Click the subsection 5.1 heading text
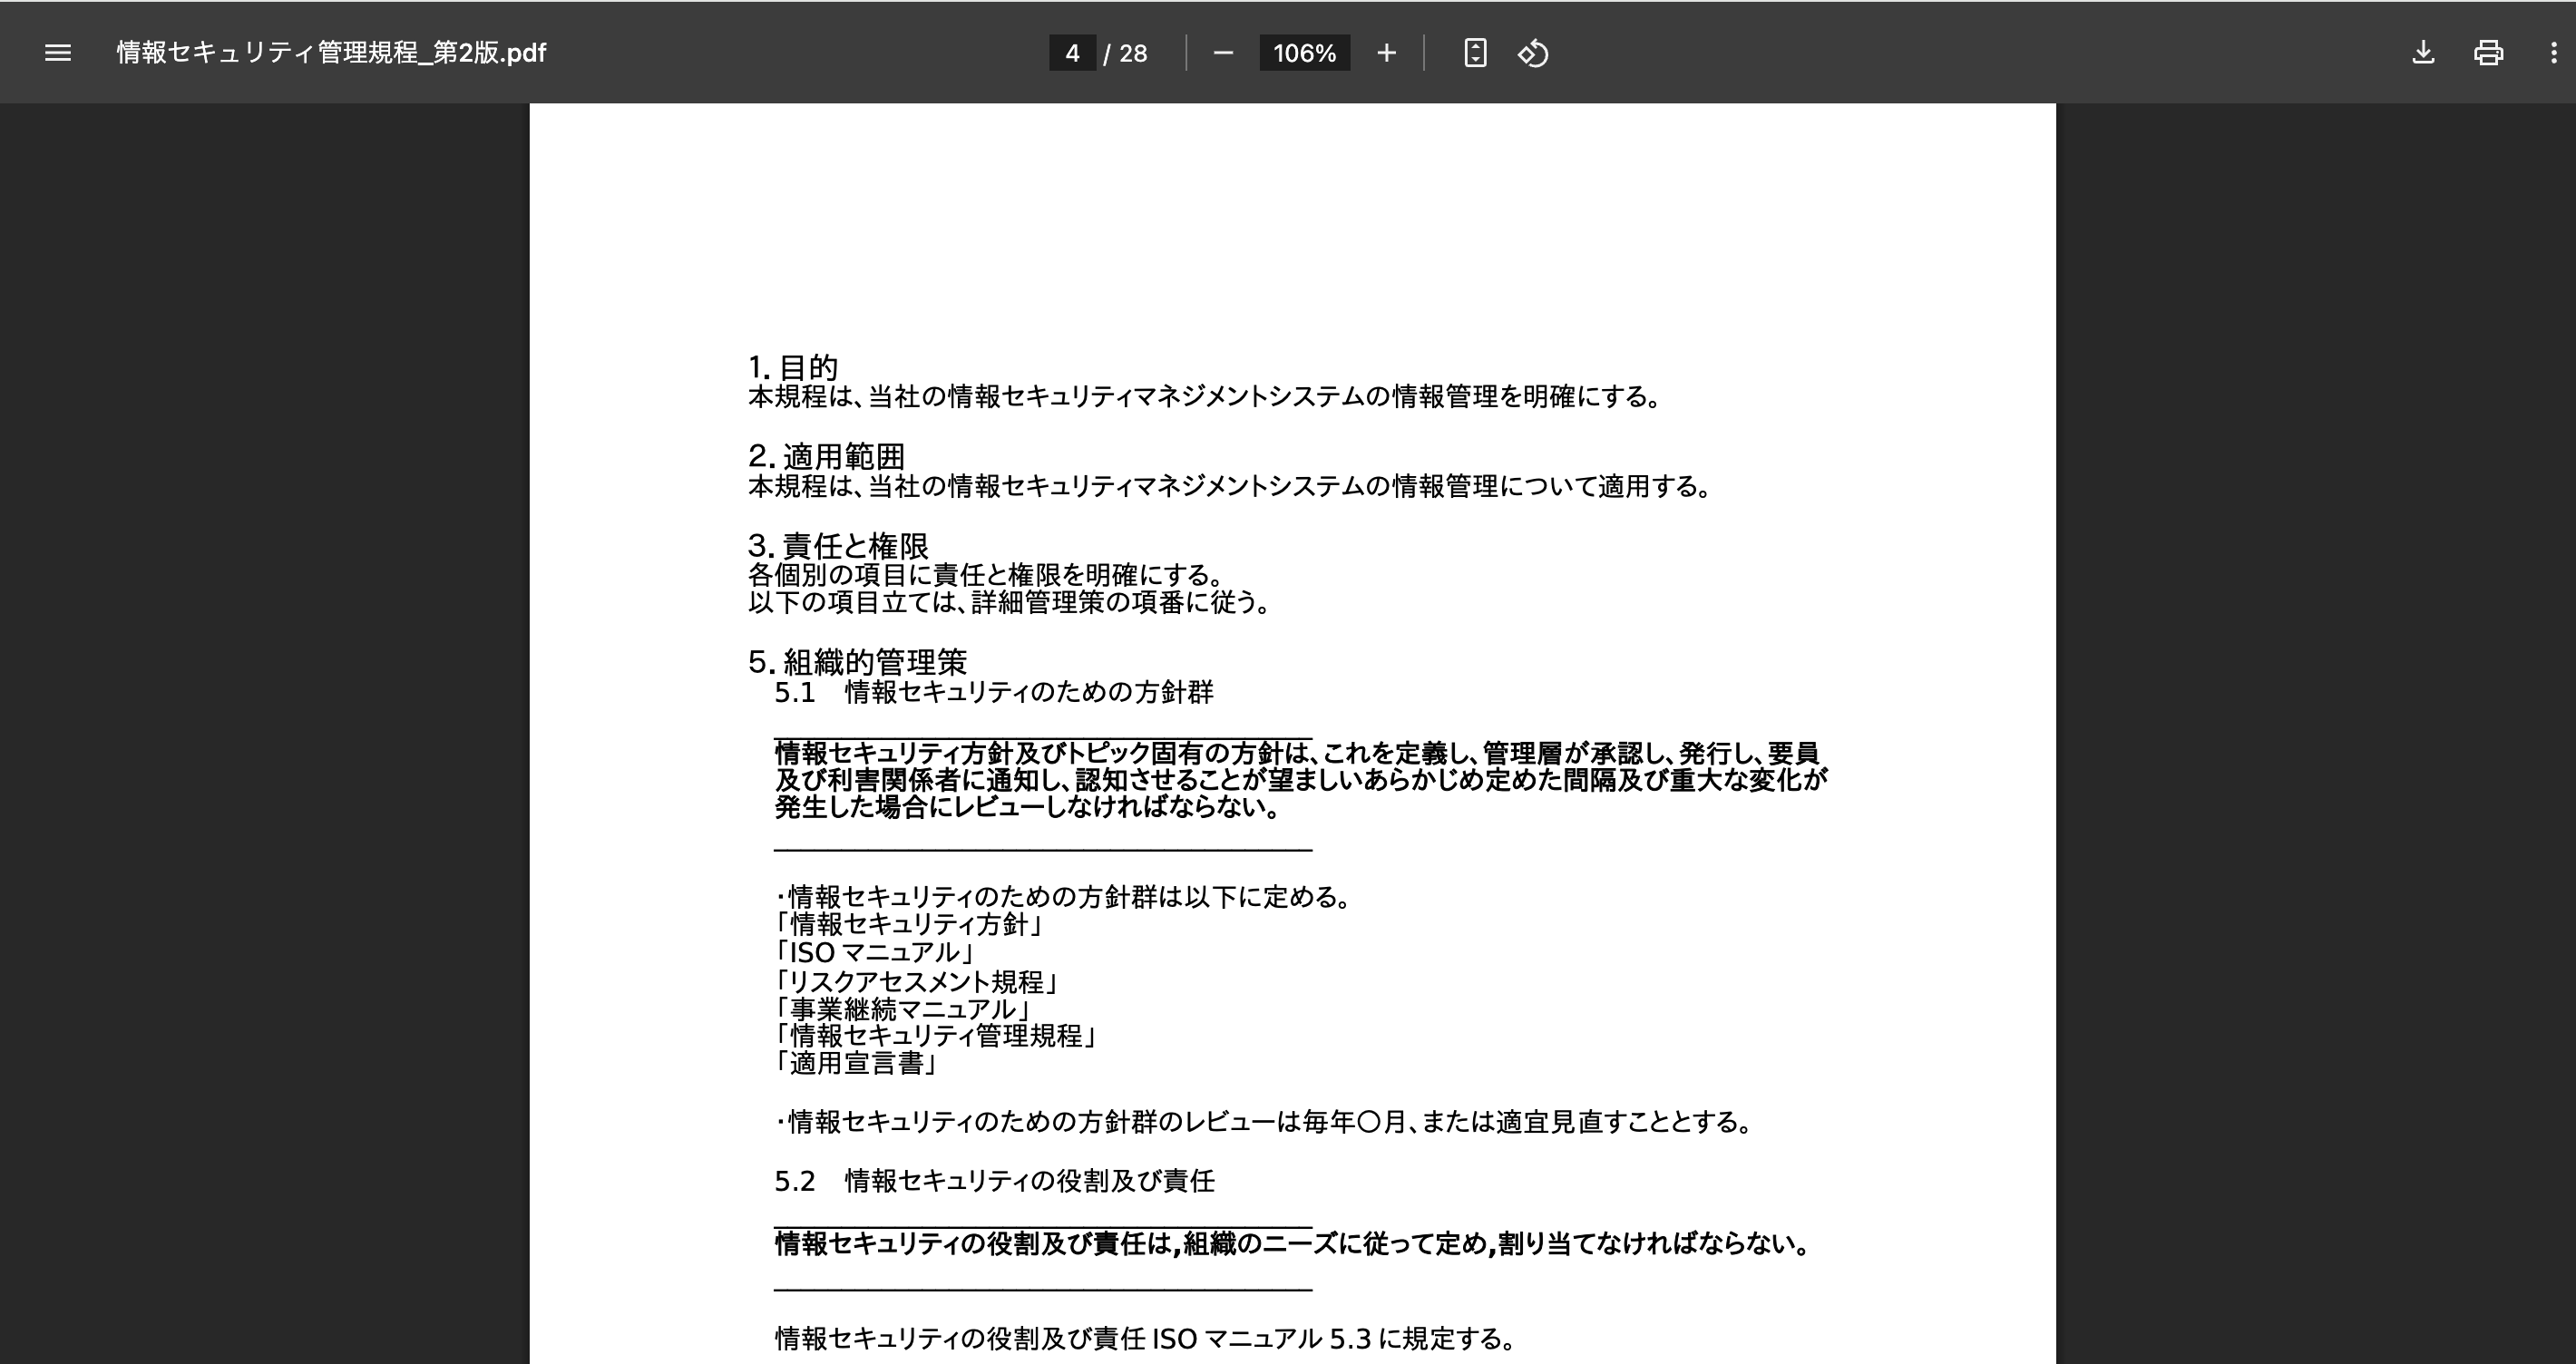This screenshot has height=1364, width=2576. point(993,692)
